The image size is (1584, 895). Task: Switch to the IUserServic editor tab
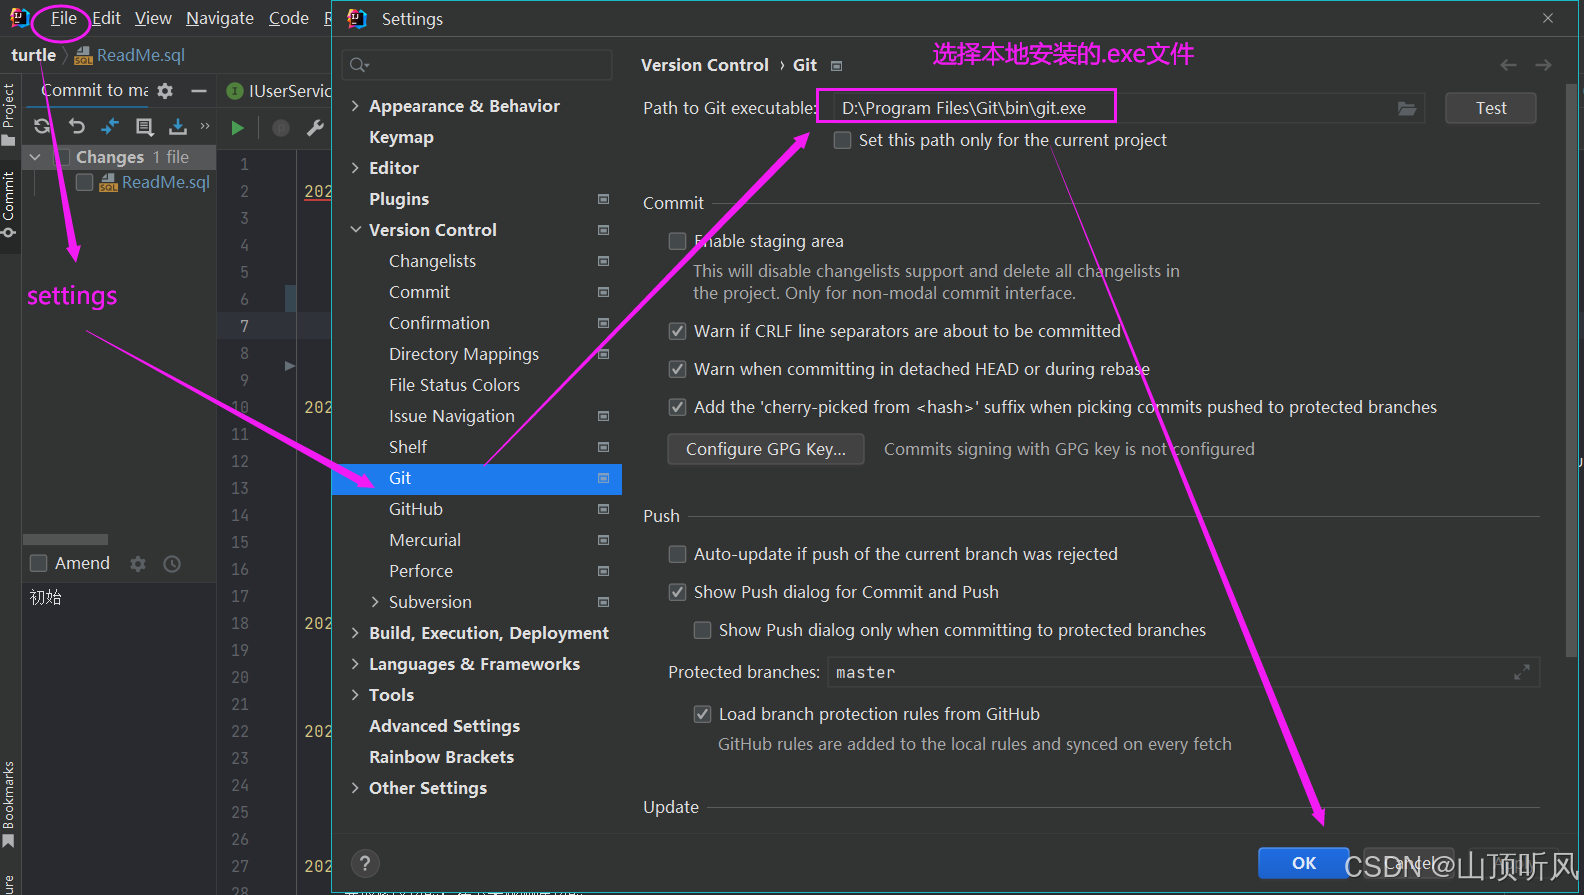pos(278,91)
